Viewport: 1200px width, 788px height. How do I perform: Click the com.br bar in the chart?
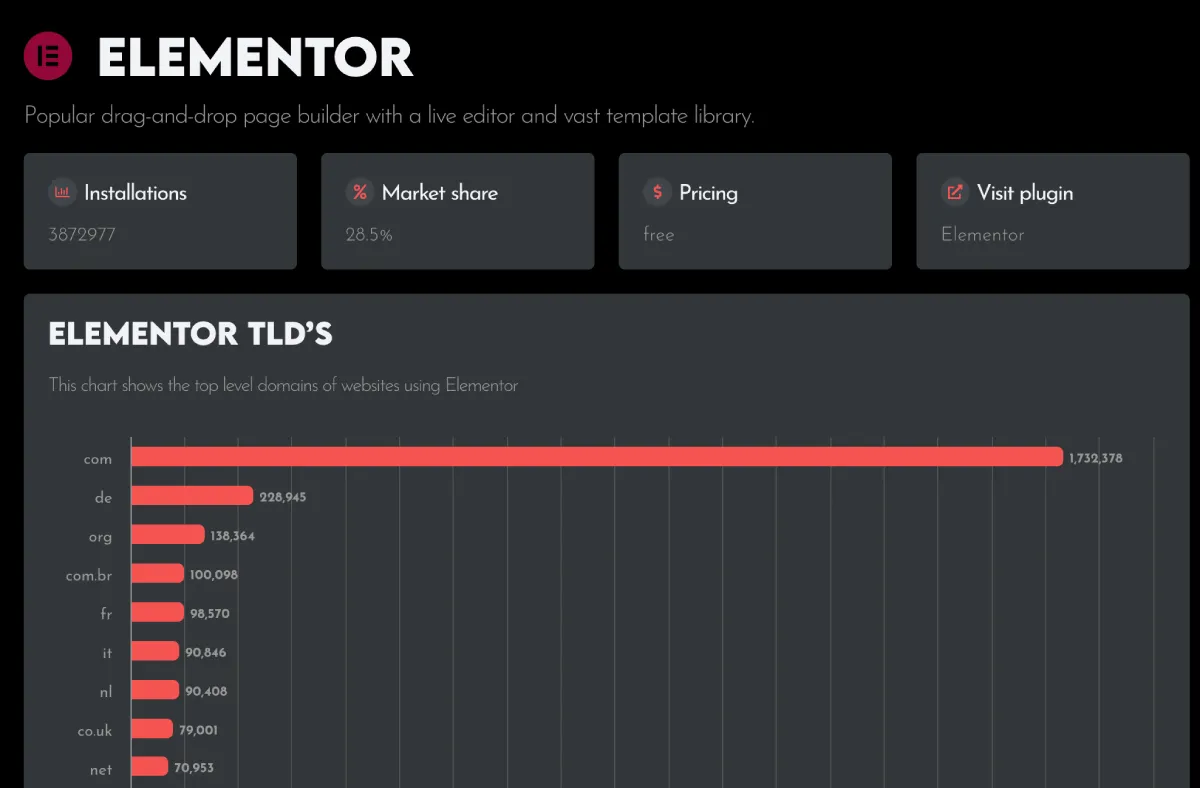[158, 574]
